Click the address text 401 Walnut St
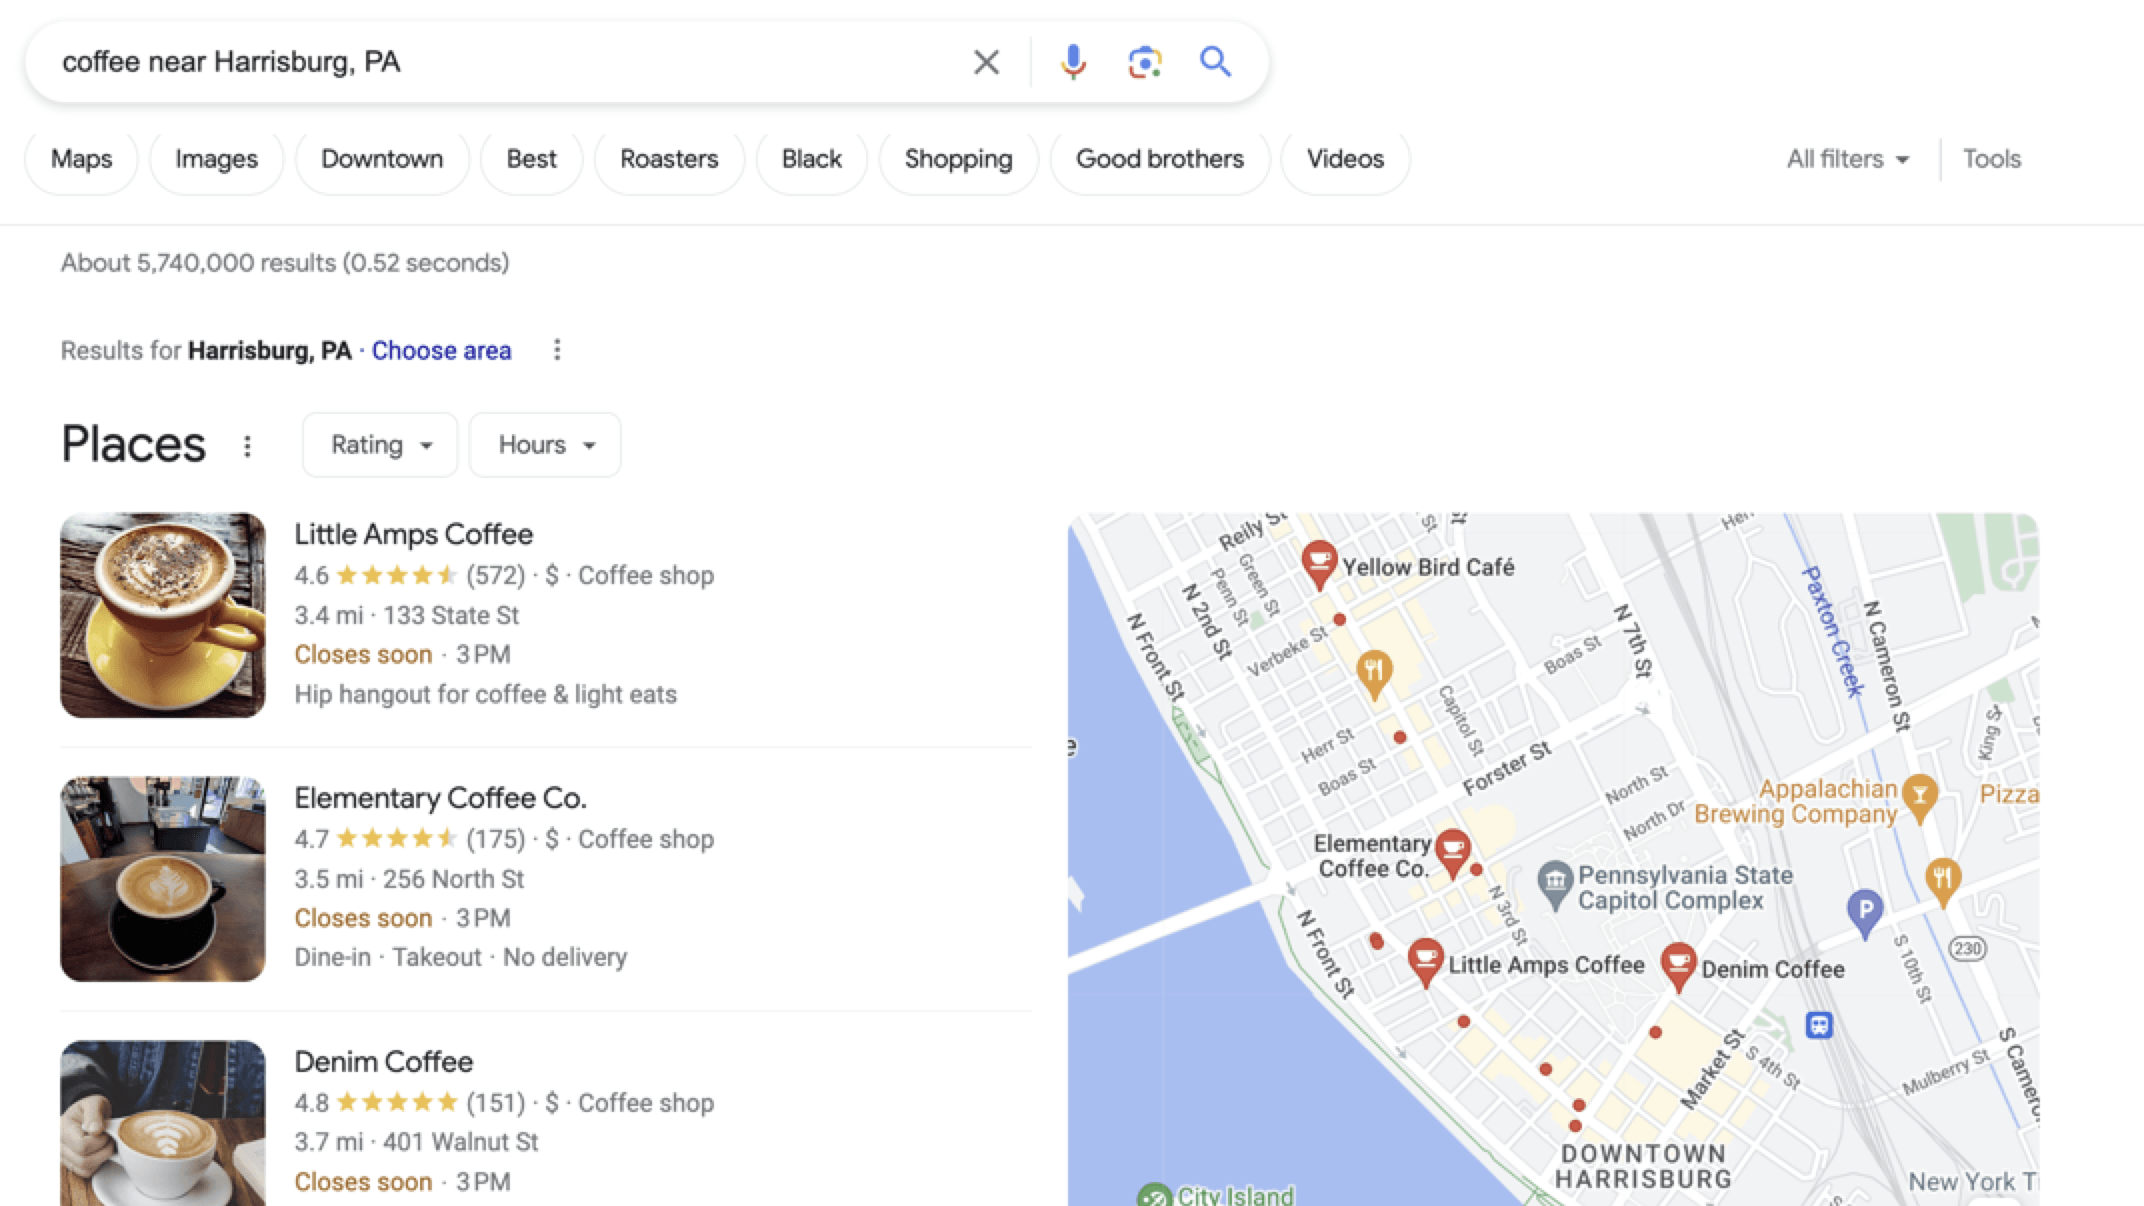Viewport: 2144px width, 1206px height. click(x=460, y=1142)
